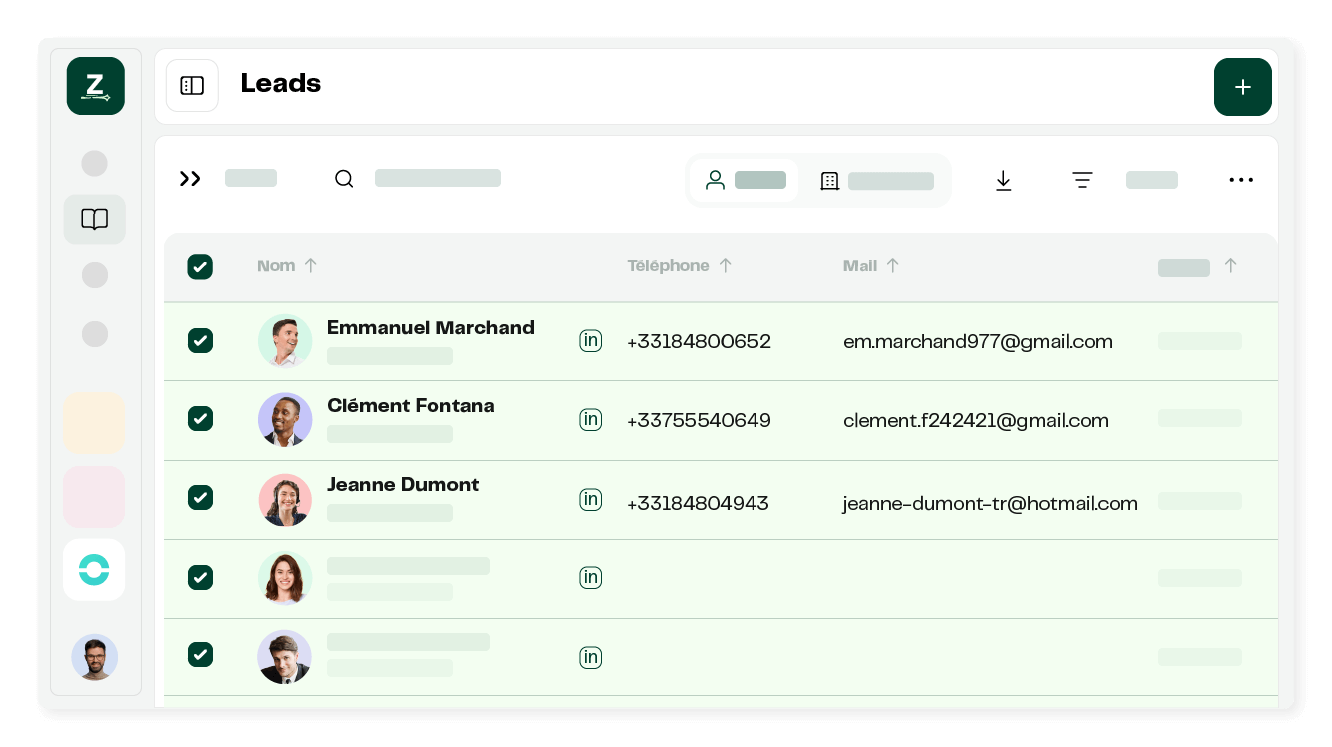Screen dimensions: 1332x747
Task: Click email em.marchand977@gmail.com
Action: [977, 342]
